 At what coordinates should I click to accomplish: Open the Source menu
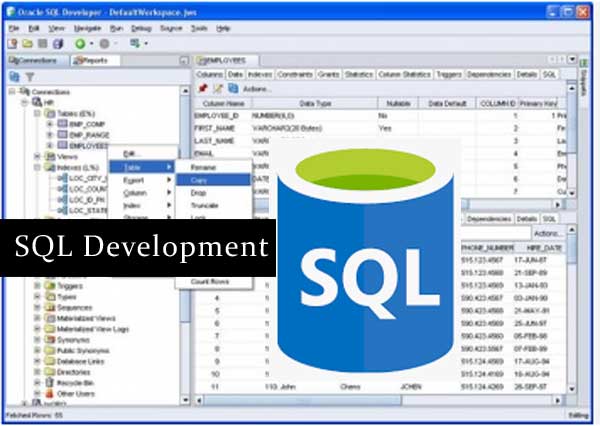pyautogui.click(x=171, y=28)
